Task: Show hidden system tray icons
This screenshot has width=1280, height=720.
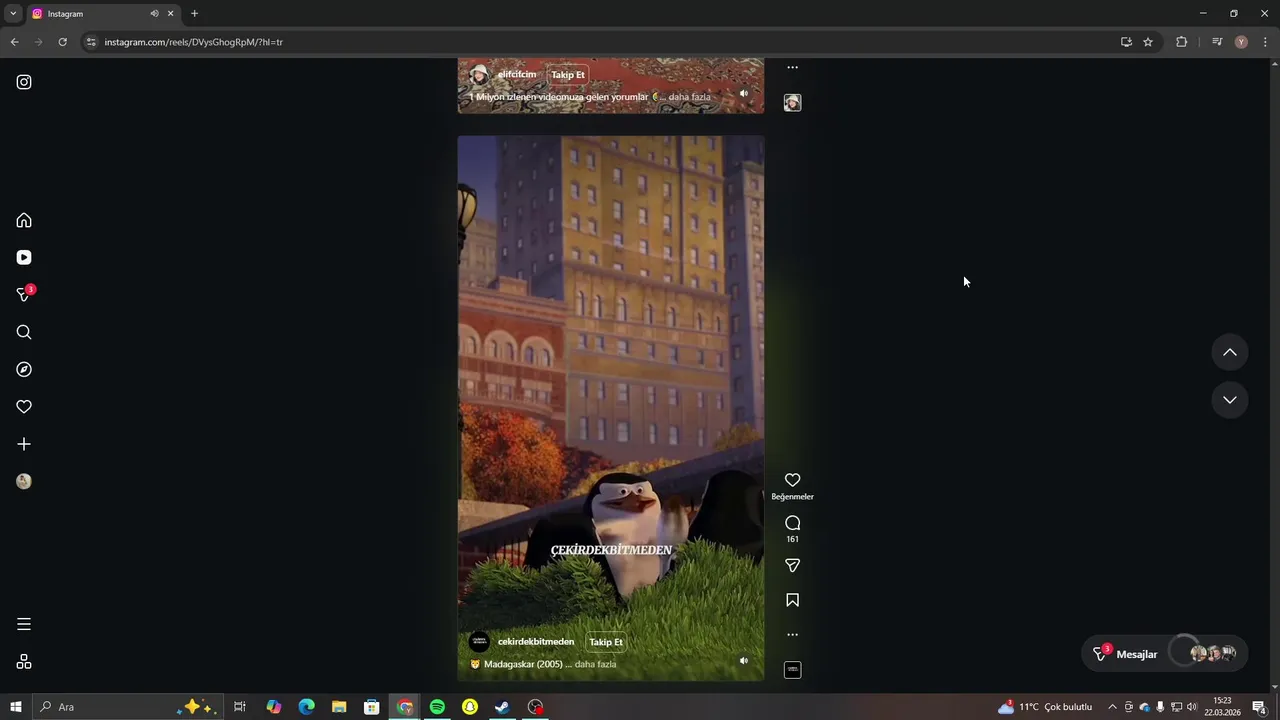Action: coord(1112,707)
